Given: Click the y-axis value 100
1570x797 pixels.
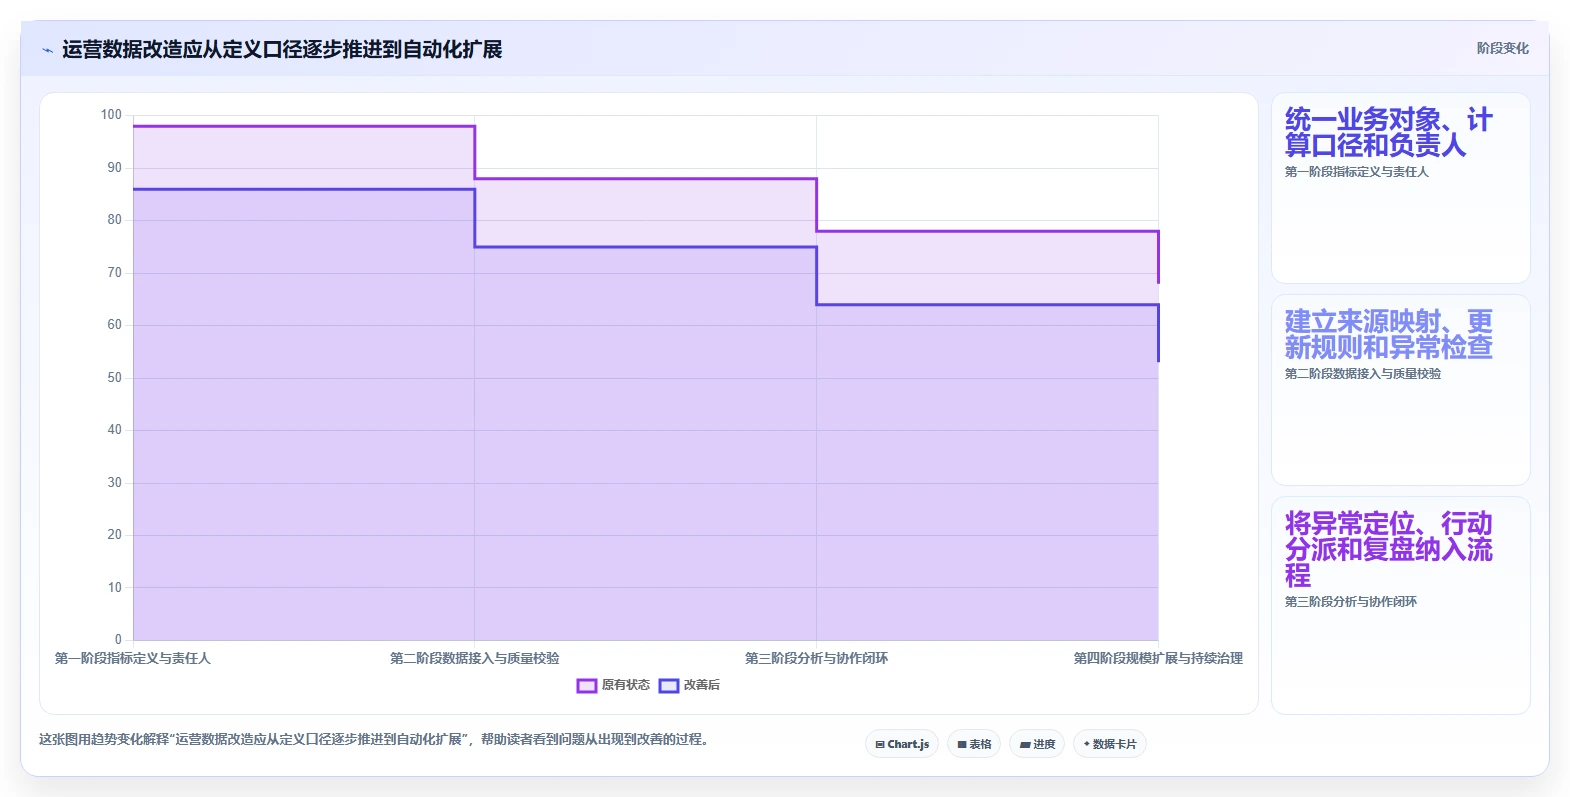Looking at the screenshot, I should coord(111,115).
